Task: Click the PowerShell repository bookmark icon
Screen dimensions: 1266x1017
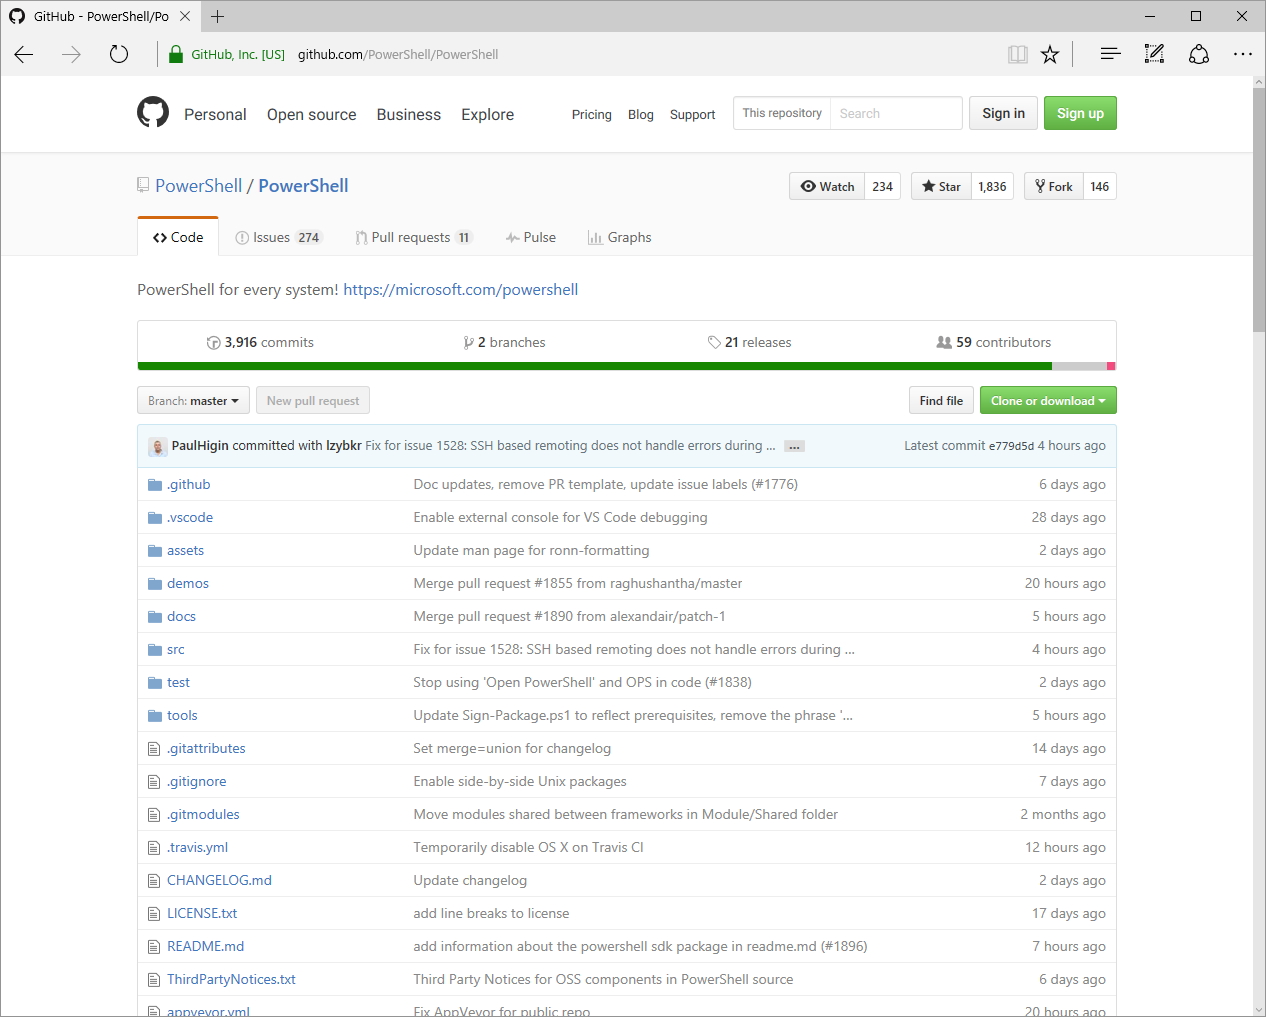Action: coord(142,185)
